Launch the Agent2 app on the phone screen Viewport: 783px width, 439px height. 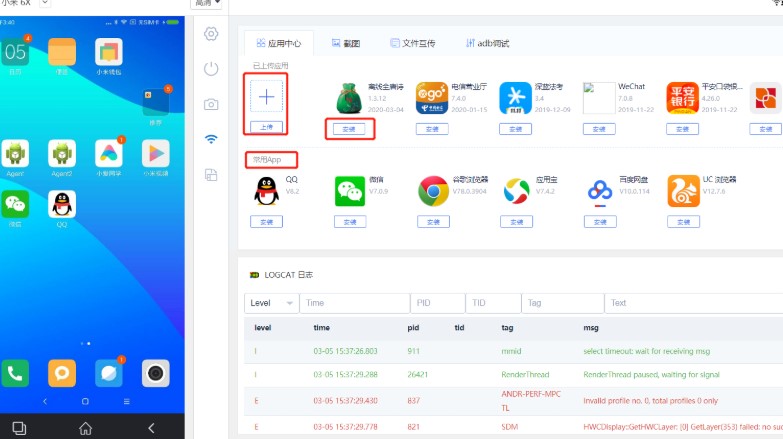pos(62,153)
